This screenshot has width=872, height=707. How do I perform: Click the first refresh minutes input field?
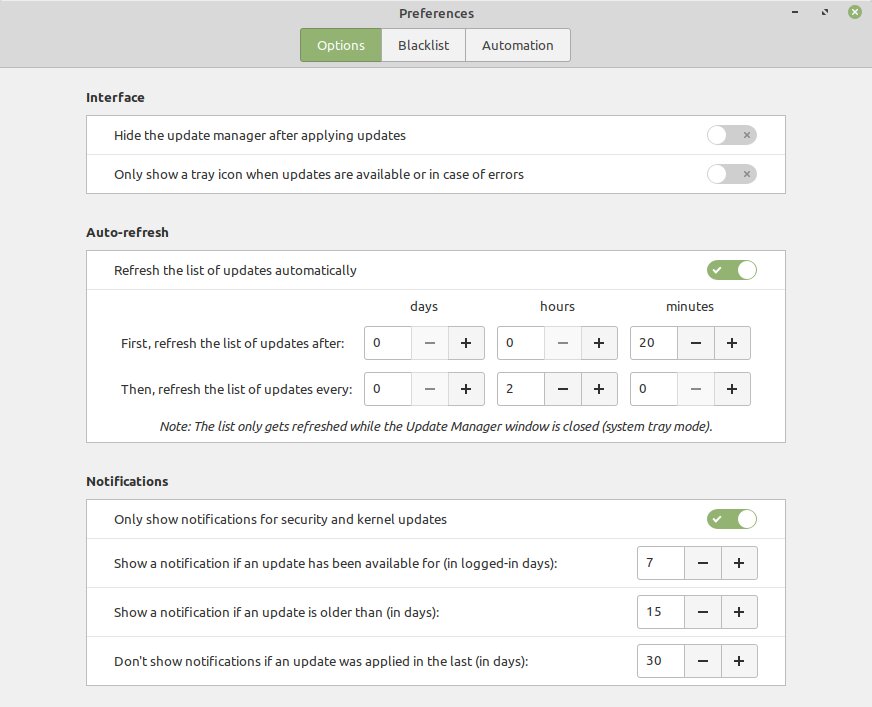(654, 343)
